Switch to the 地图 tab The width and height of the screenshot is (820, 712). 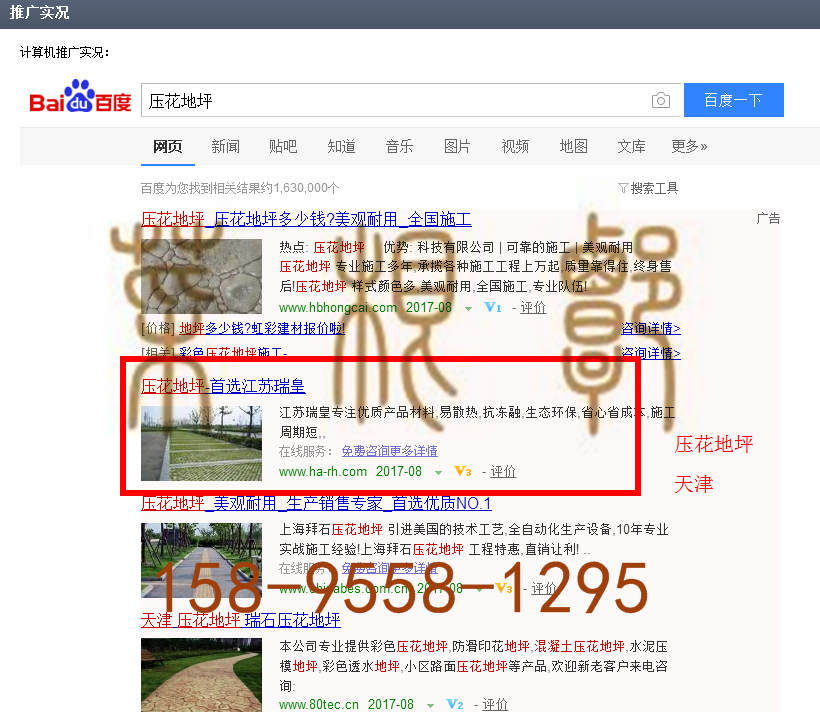(x=574, y=146)
